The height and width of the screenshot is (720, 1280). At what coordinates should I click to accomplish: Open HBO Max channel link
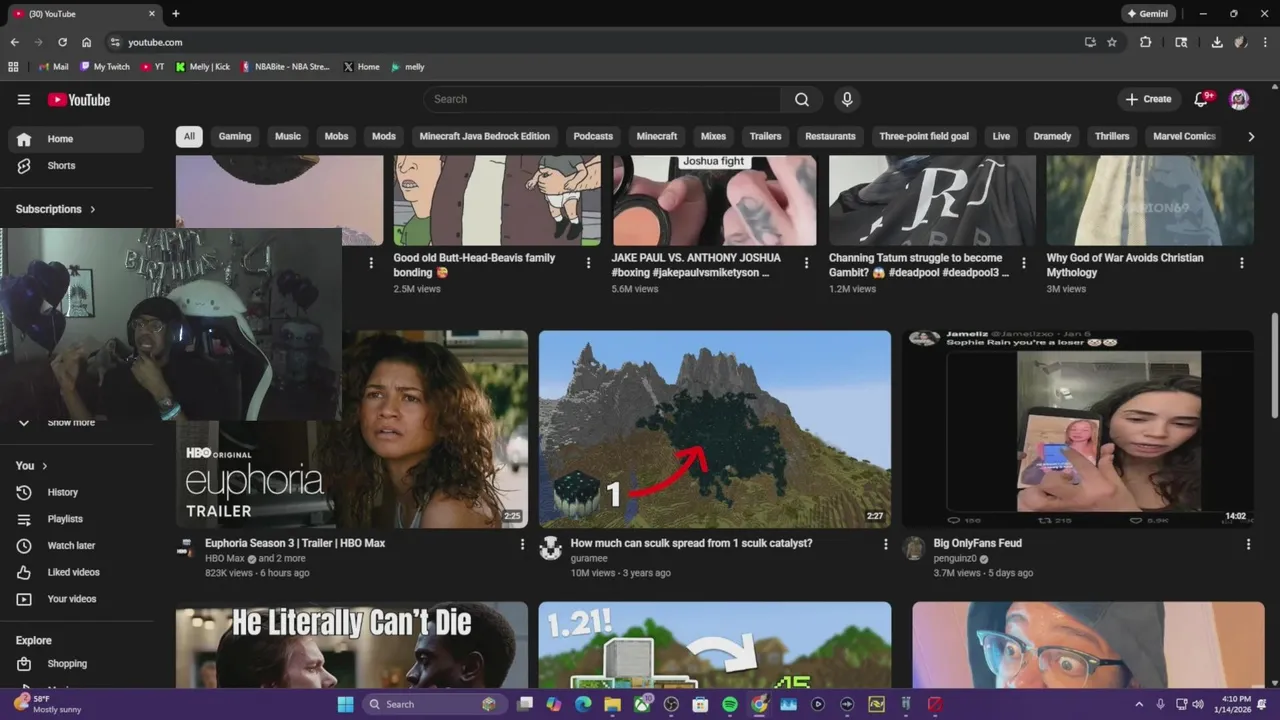225,559
